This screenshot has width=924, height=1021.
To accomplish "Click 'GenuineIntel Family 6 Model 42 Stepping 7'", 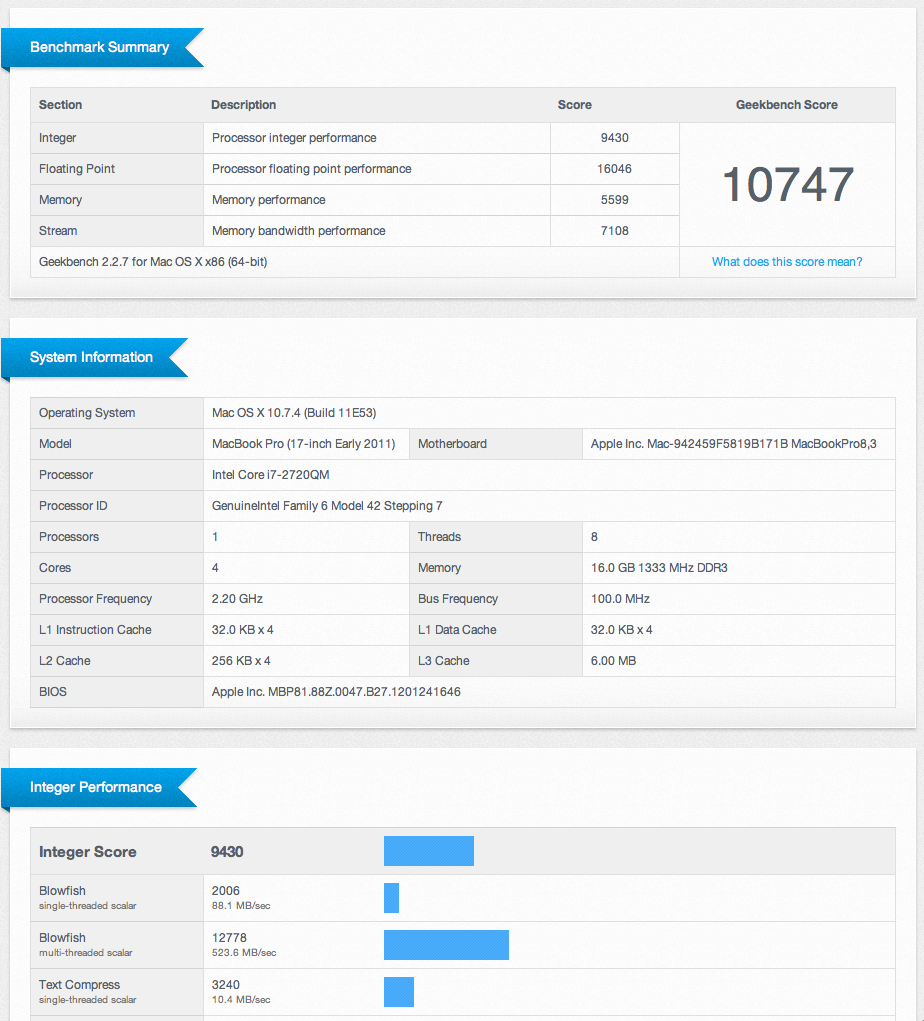I will (x=327, y=506).
